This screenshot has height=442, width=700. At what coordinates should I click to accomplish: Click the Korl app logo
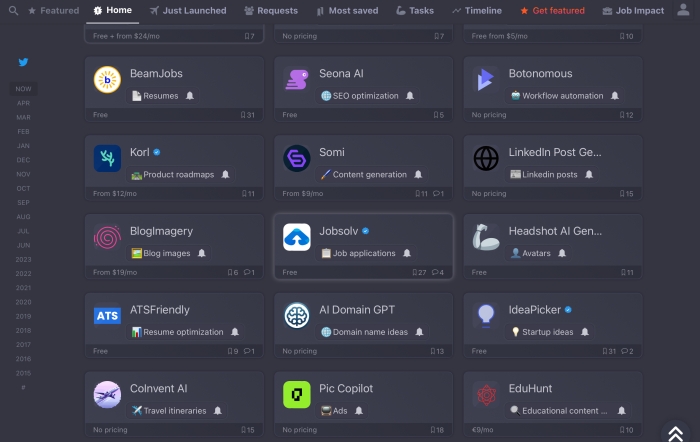[x=107, y=158]
